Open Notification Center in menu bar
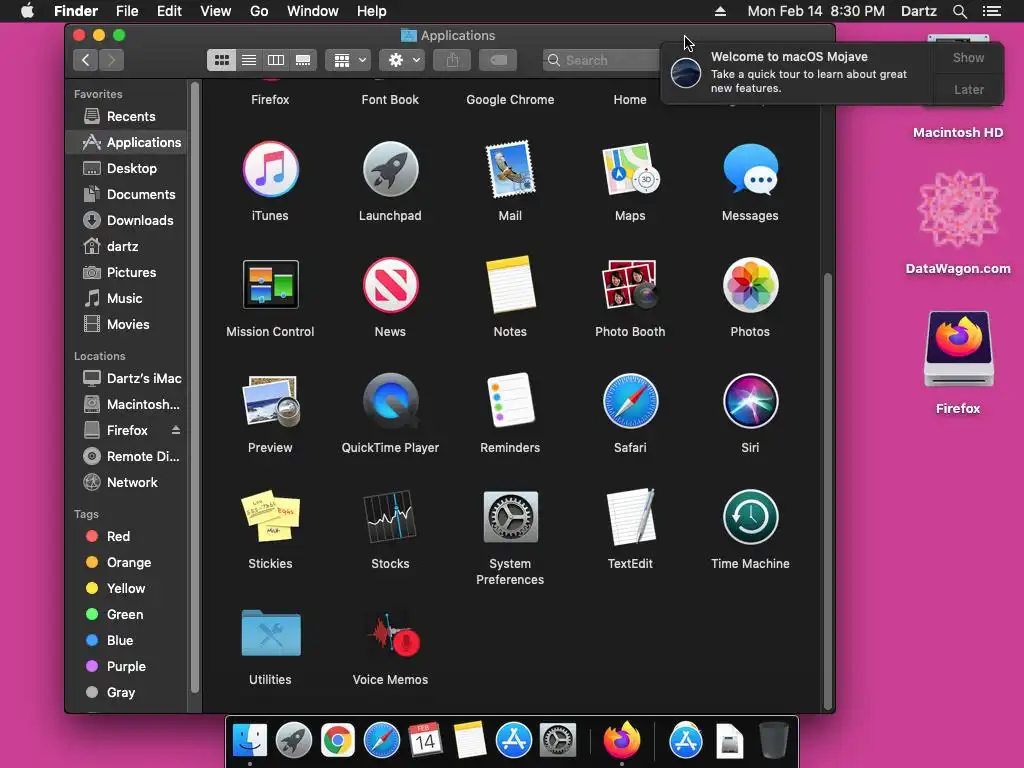The image size is (1024, 768). click(x=992, y=11)
